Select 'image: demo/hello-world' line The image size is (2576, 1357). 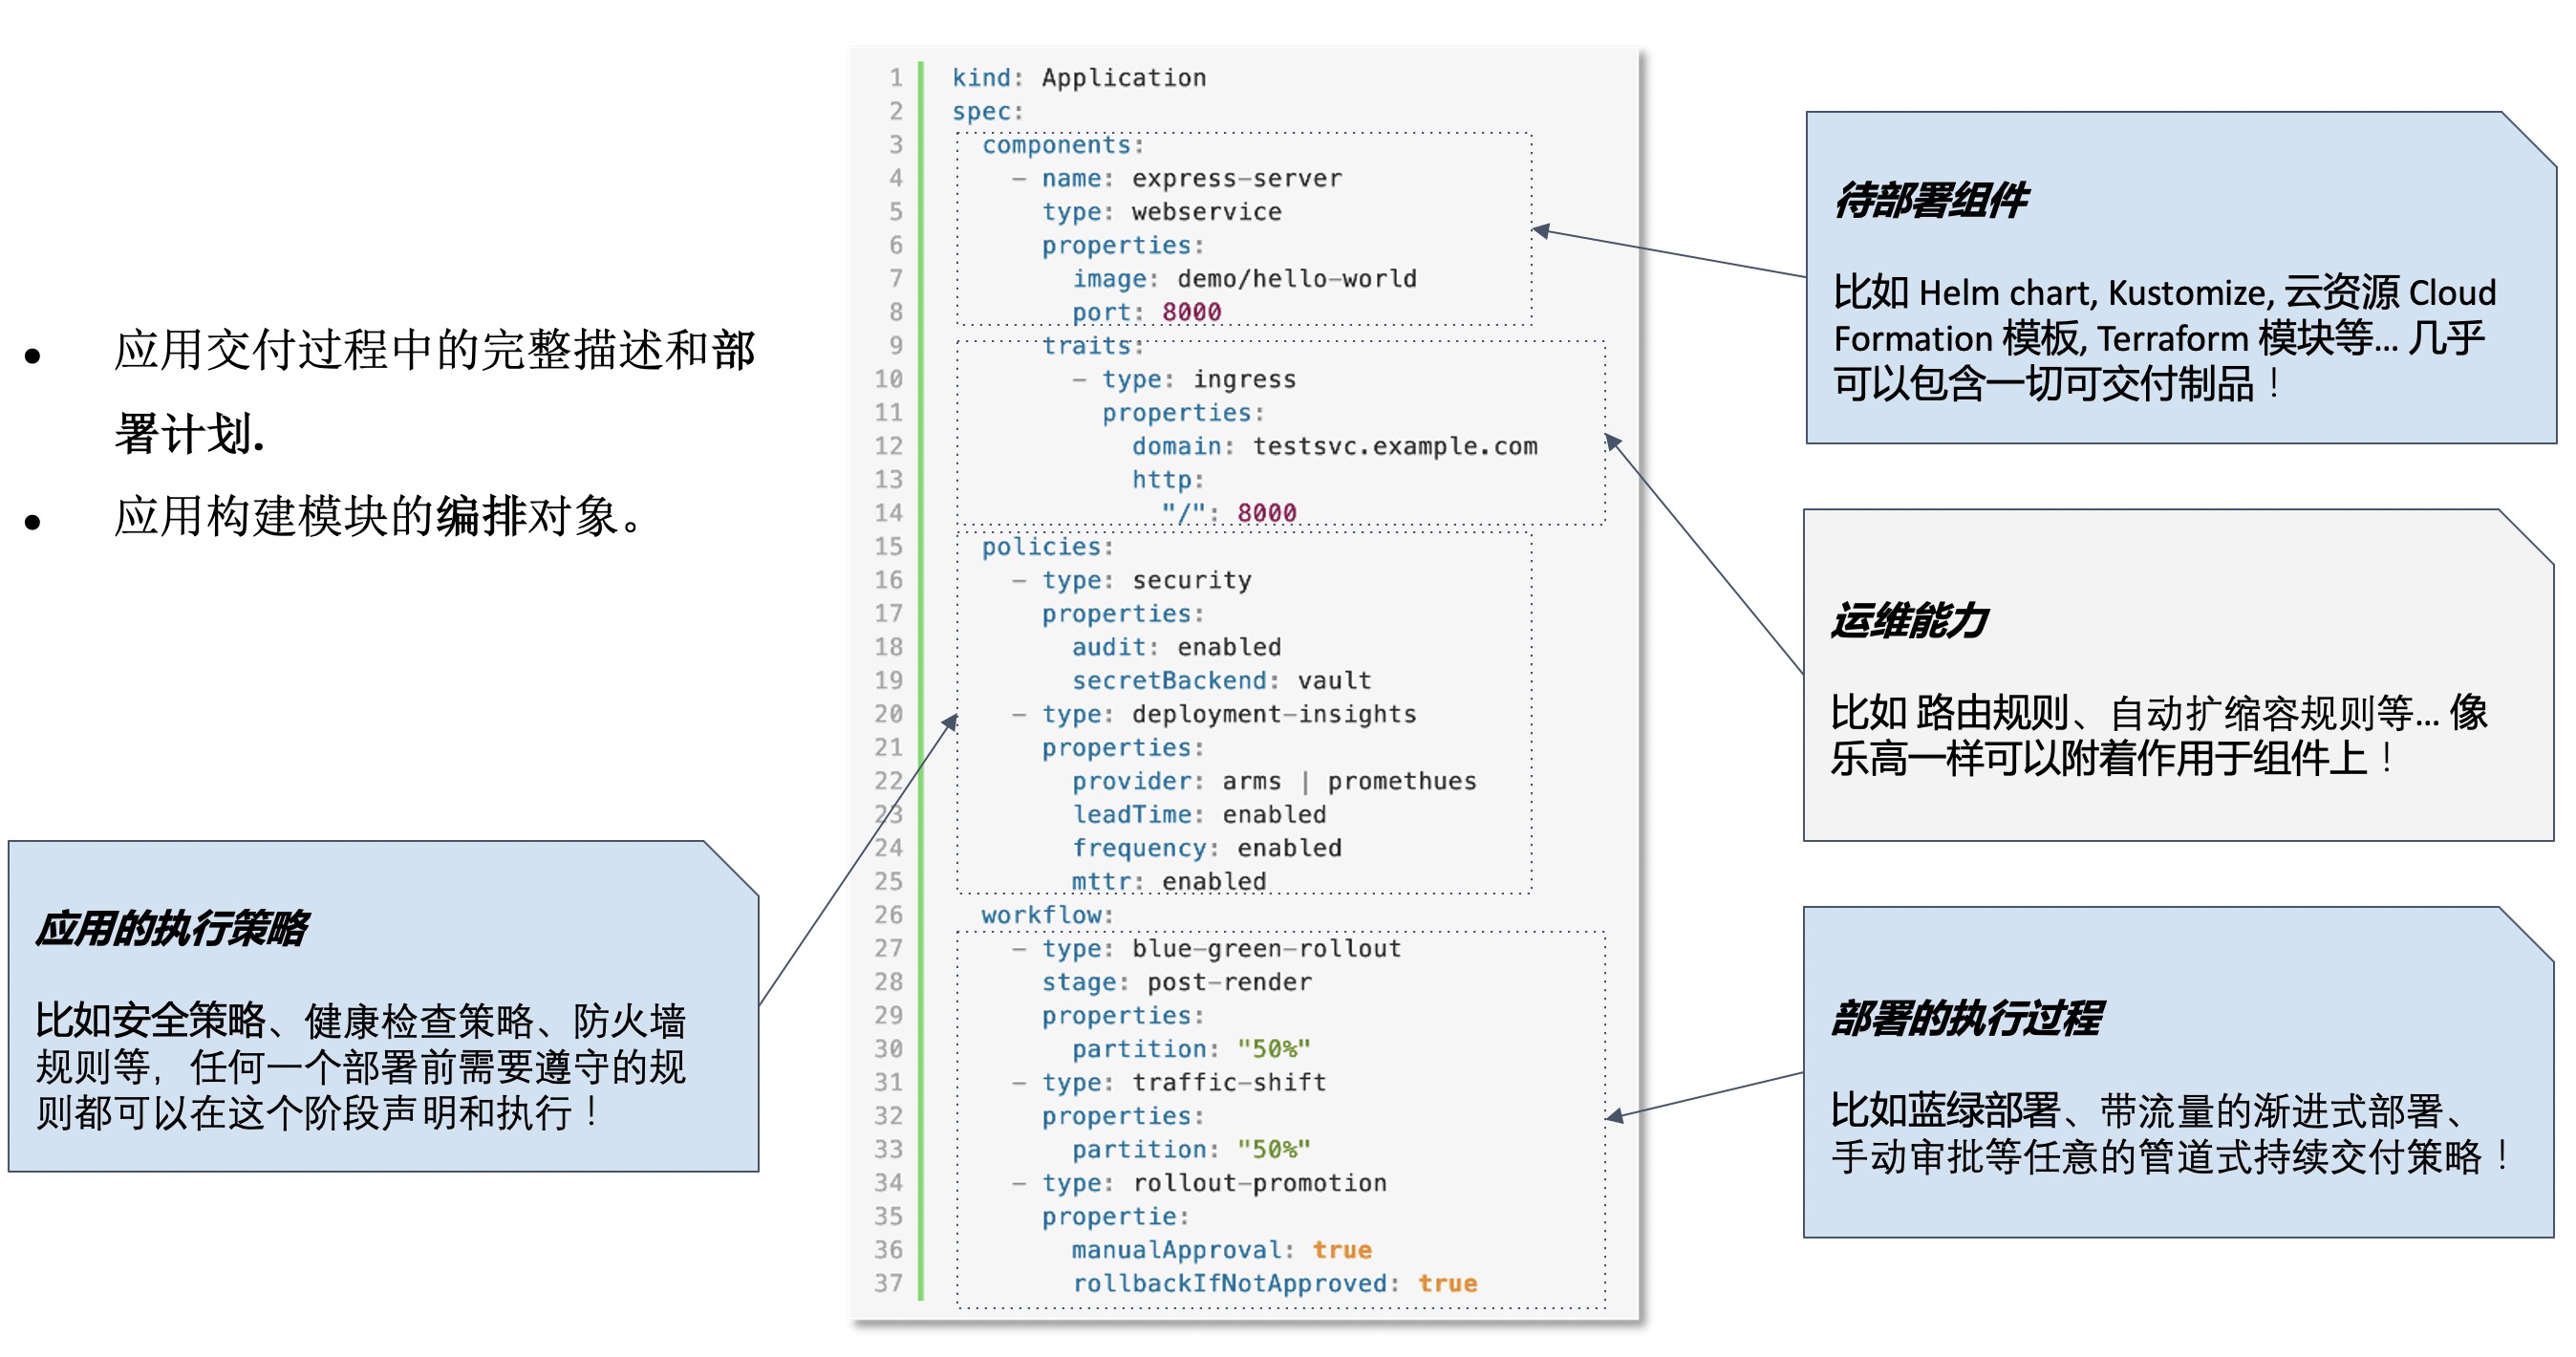point(1244,279)
